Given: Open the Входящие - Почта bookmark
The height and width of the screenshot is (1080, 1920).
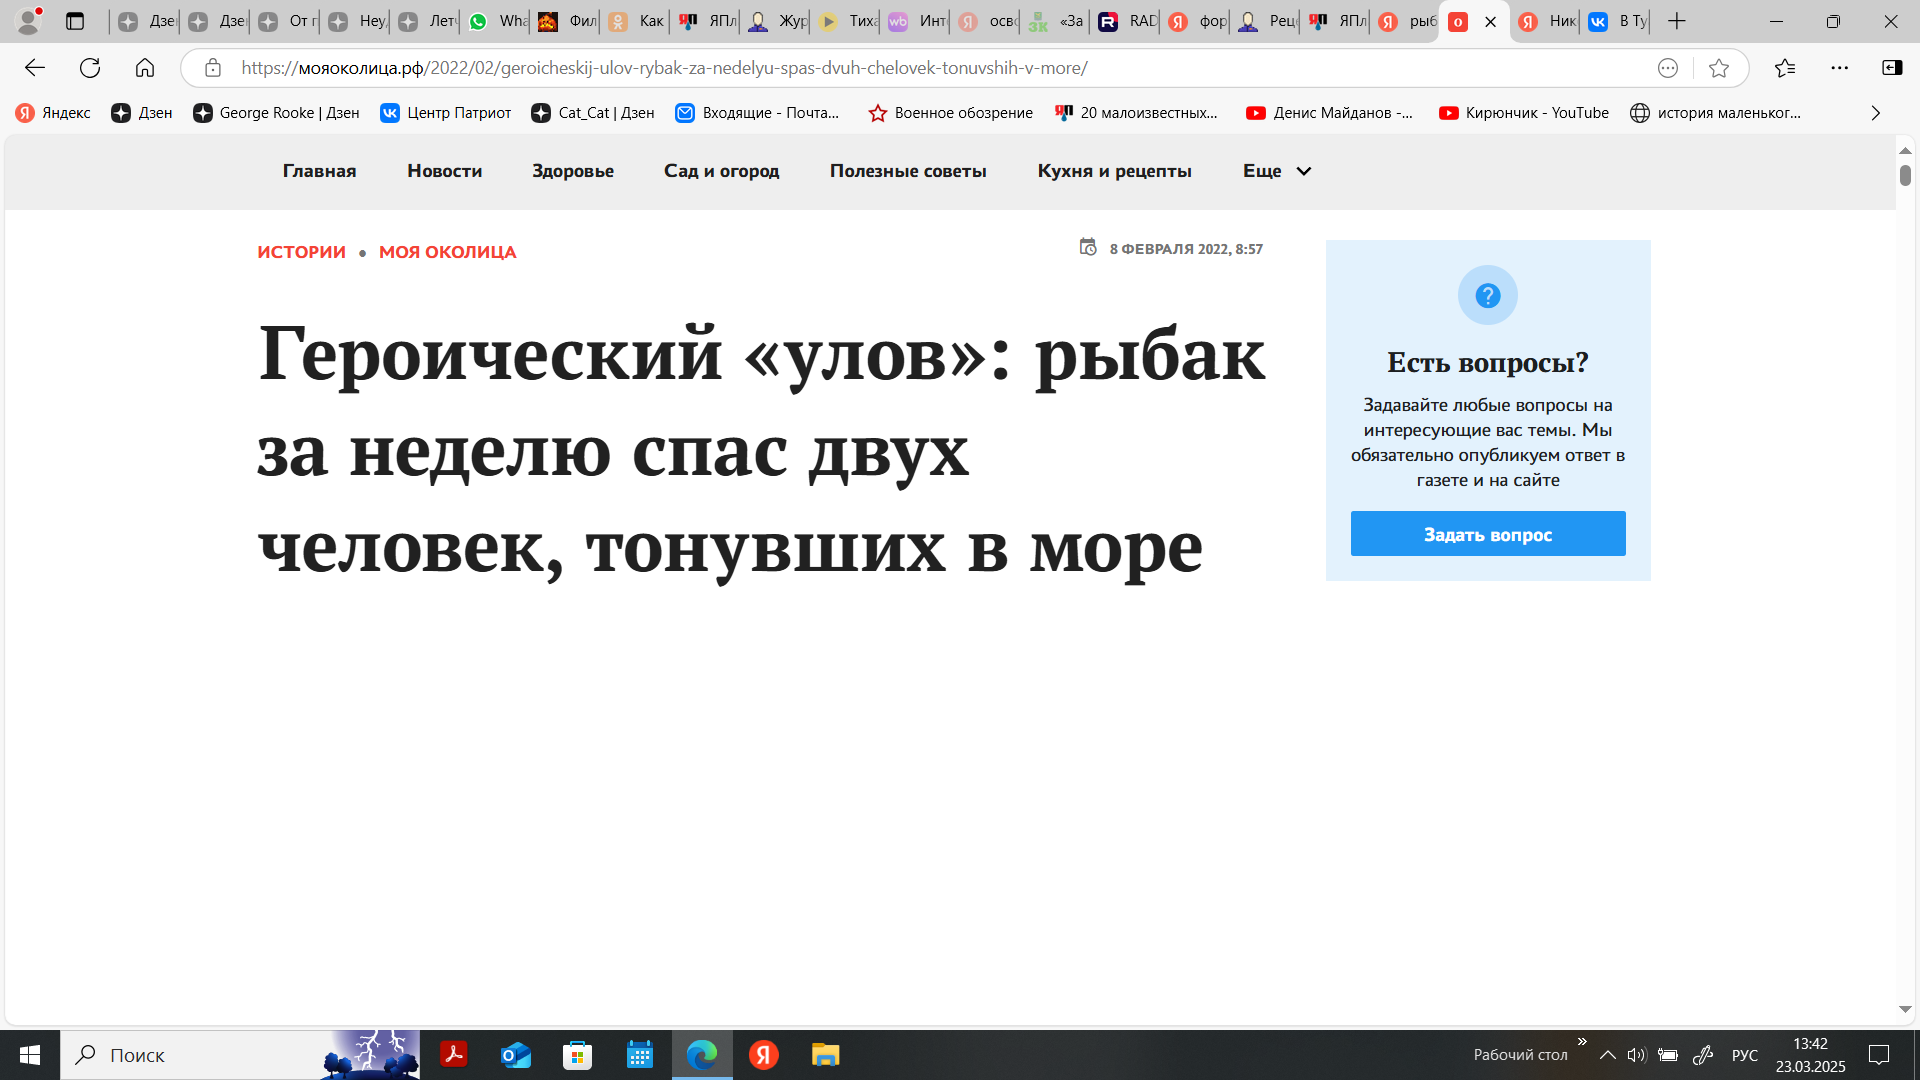Looking at the screenshot, I should 757,113.
